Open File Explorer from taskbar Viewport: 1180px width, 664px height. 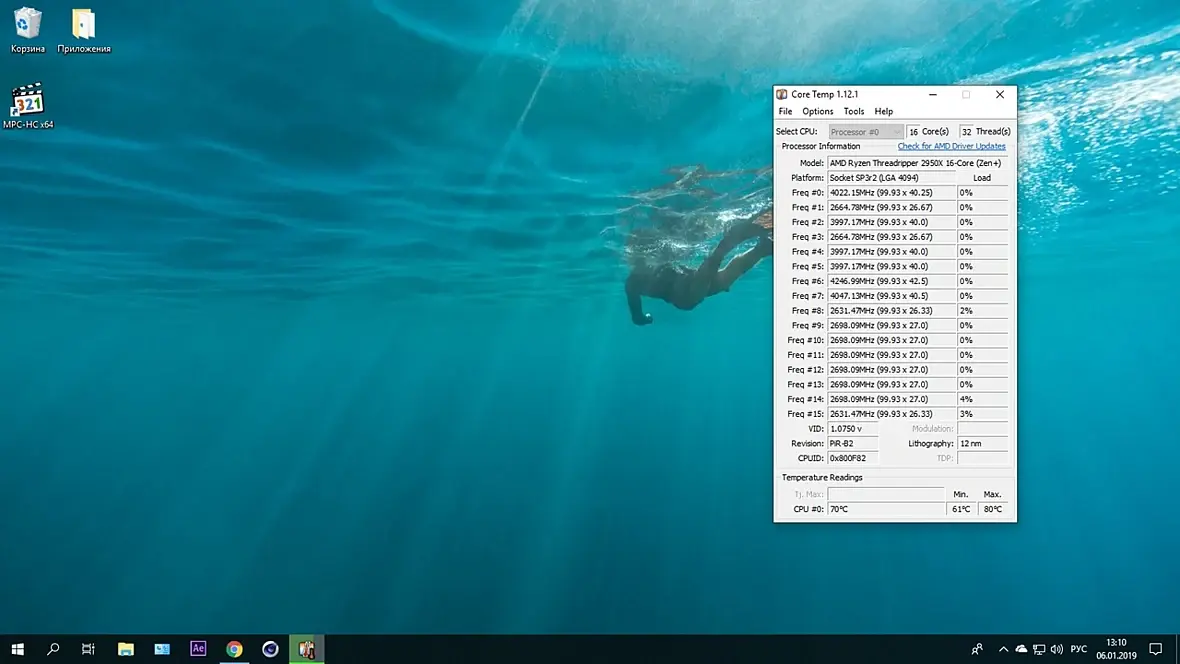click(x=126, y=649)
